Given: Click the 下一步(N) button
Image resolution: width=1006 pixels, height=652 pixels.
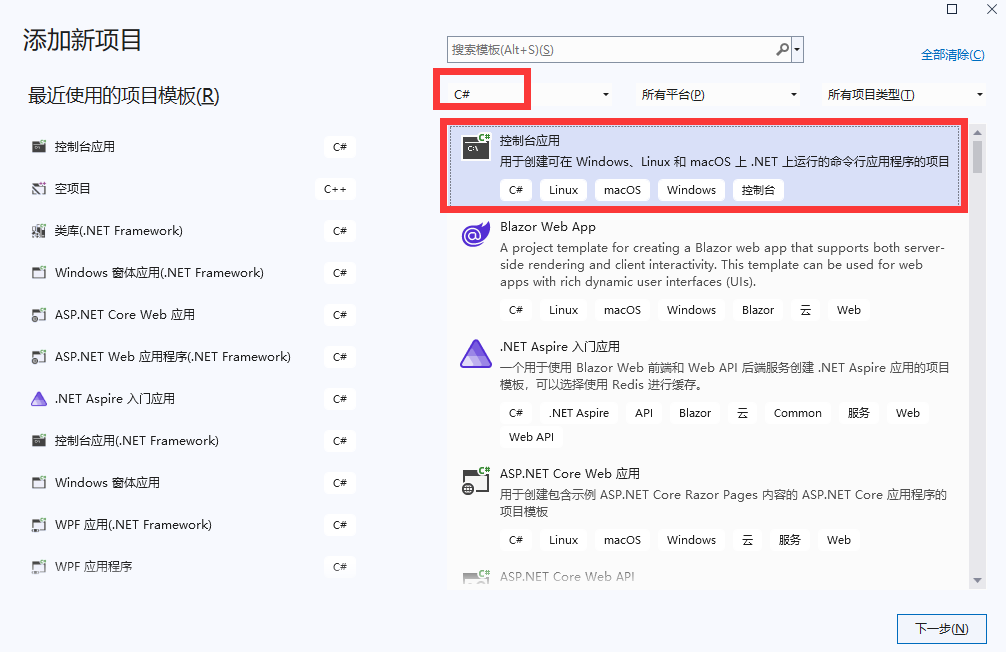Looking at the screenshot, I should coord(941,629).
